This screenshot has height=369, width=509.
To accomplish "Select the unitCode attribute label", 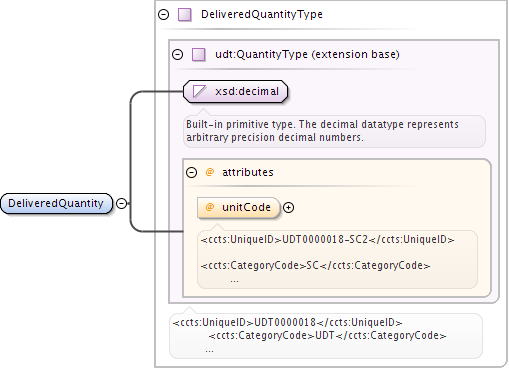I will tap(246, 207).
